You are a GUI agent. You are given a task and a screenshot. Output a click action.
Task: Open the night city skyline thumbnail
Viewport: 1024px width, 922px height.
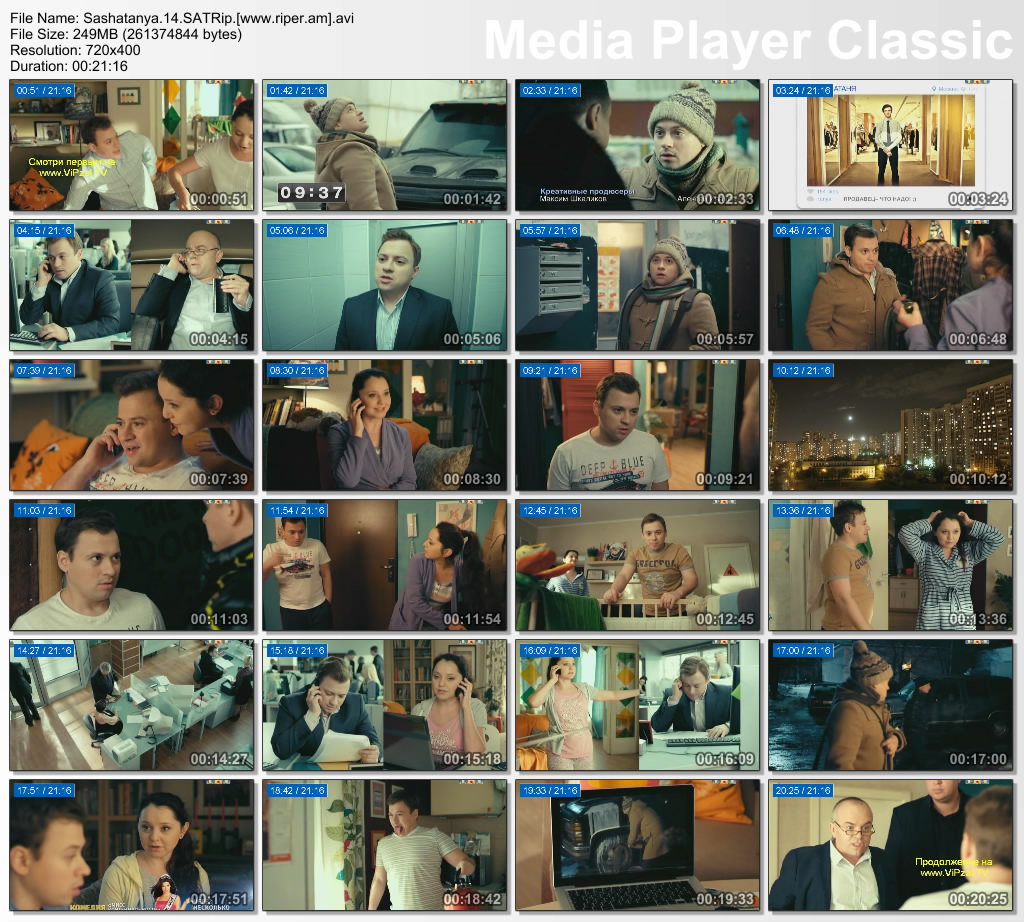[891, 425]
